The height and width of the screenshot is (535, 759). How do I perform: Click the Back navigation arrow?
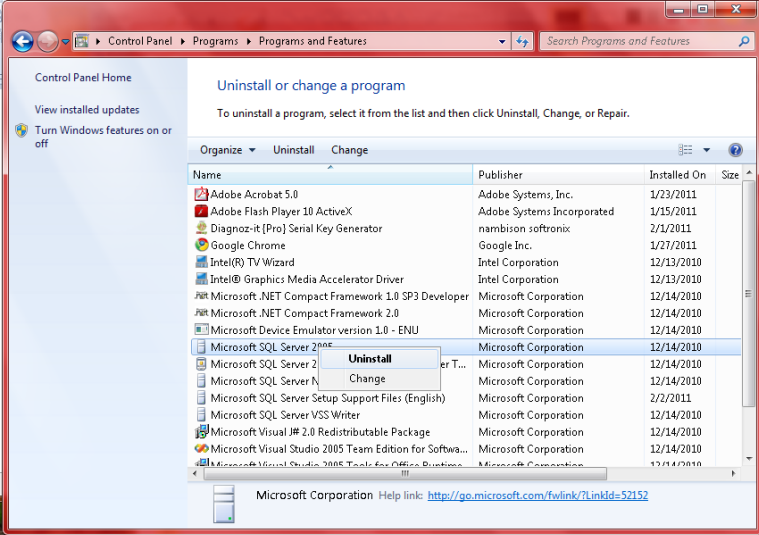tap(22, 41)
